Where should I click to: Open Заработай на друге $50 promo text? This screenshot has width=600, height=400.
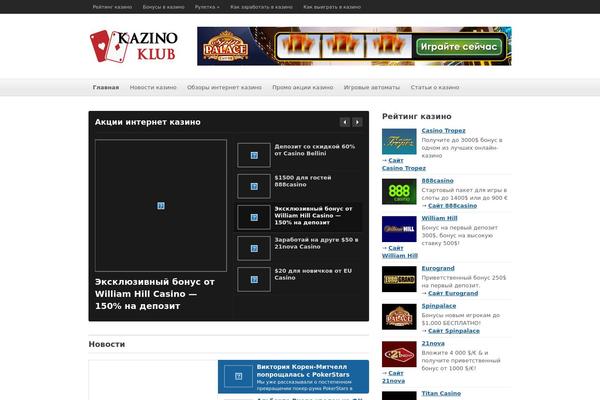click(x=316, y=243)
